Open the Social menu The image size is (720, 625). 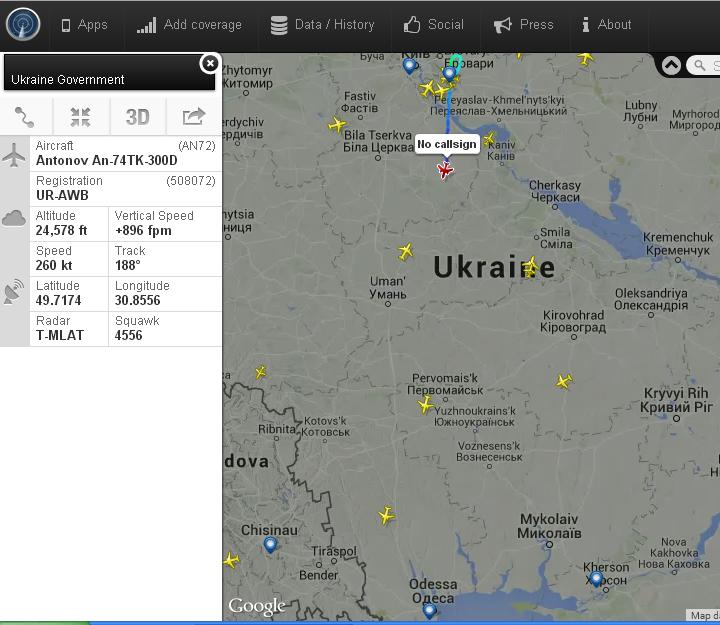point(433,25)
